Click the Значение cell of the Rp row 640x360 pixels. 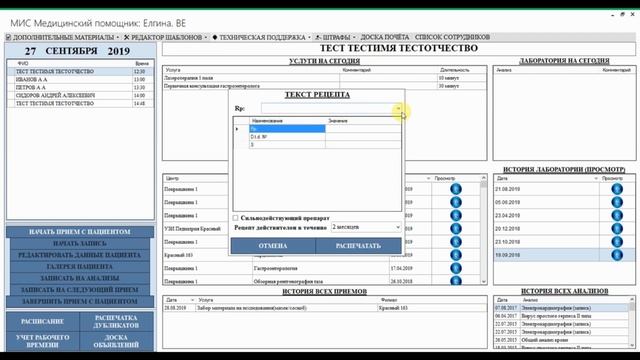(363, 129)
